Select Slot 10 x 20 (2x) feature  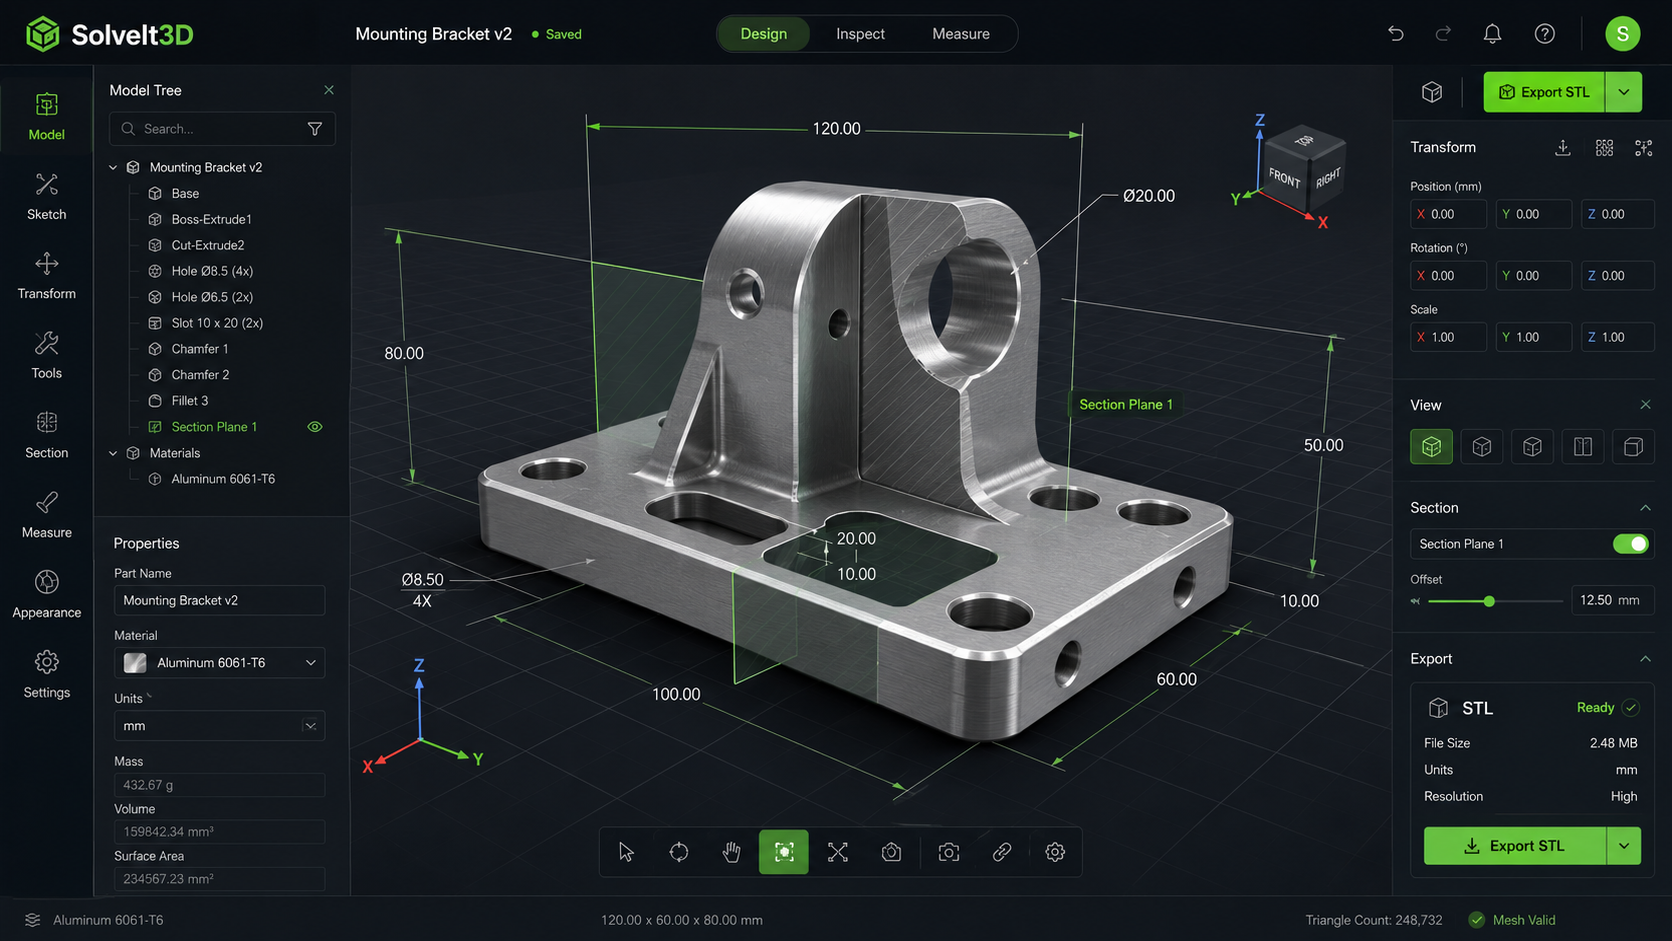pyautogui.click(x=217, y=324)
